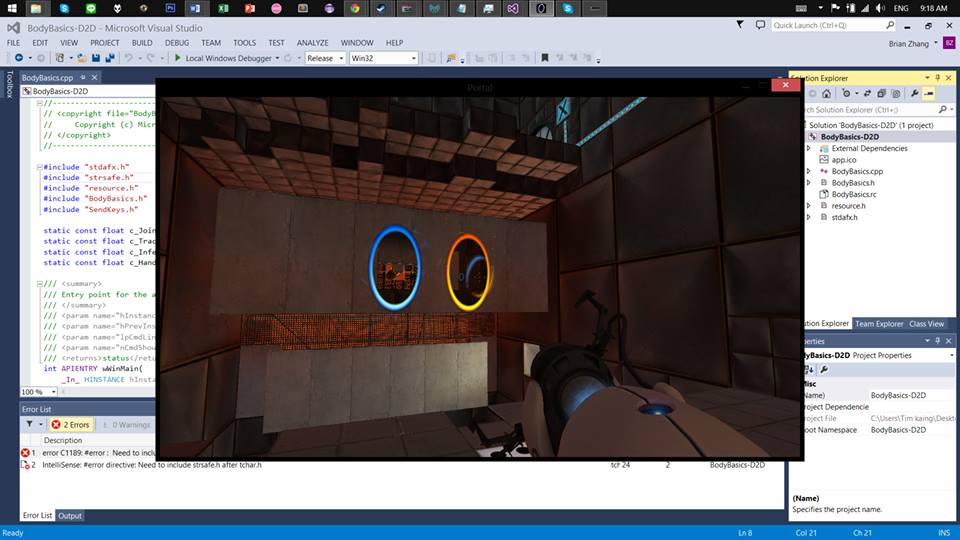
Task: Click the Undo toolbar icon
Action: pos(129,58)
